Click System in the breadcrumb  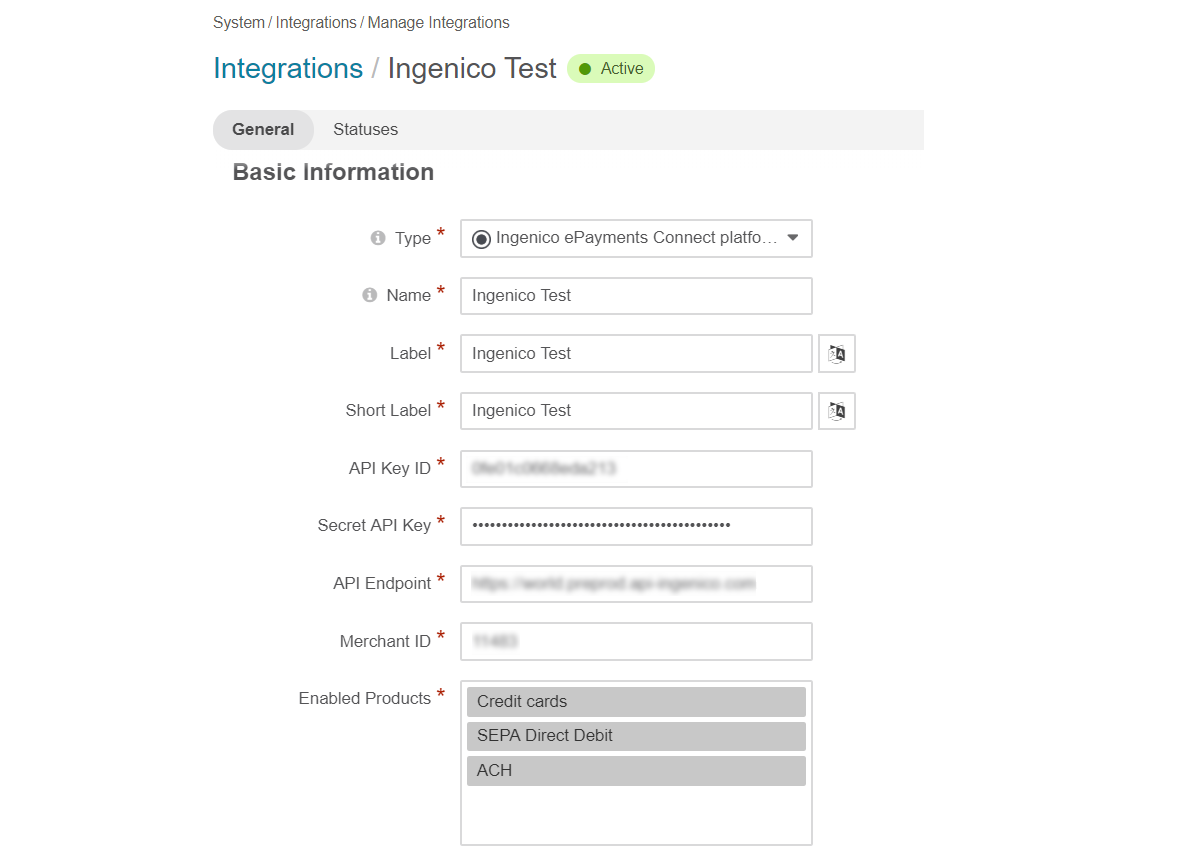coord(239,22)
